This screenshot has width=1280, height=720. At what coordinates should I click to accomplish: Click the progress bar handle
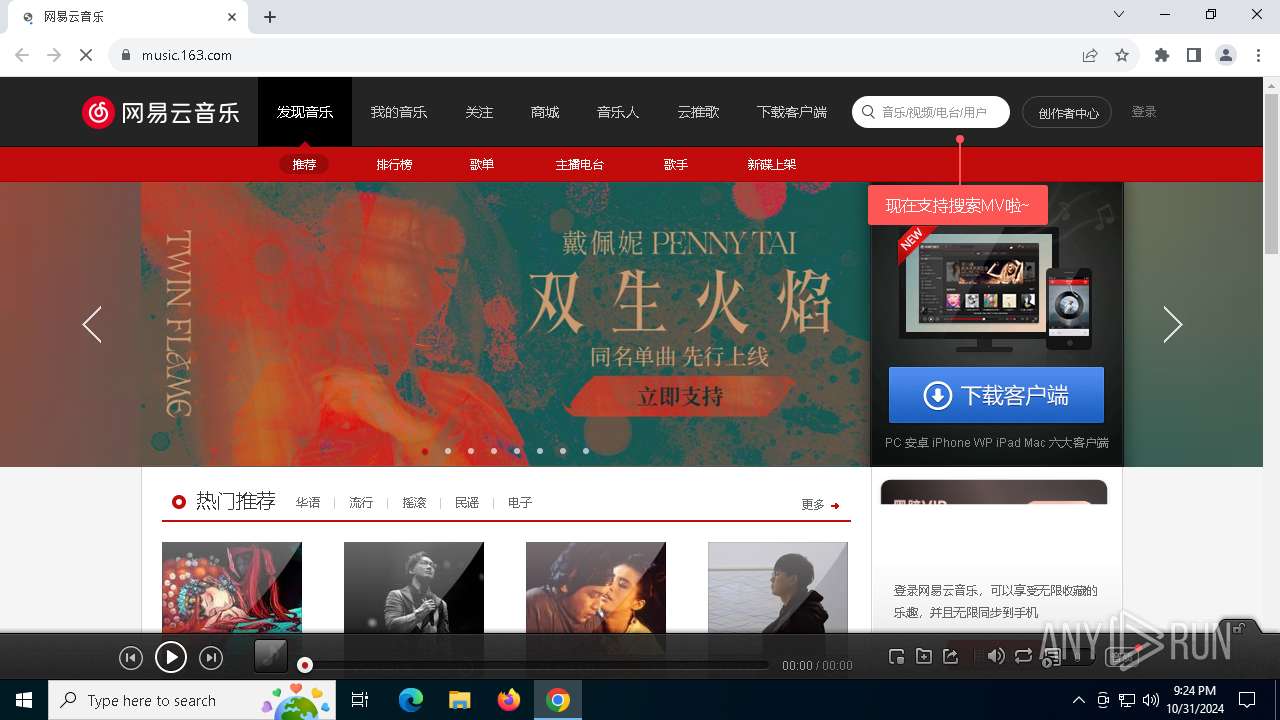[x=305, y=665]
